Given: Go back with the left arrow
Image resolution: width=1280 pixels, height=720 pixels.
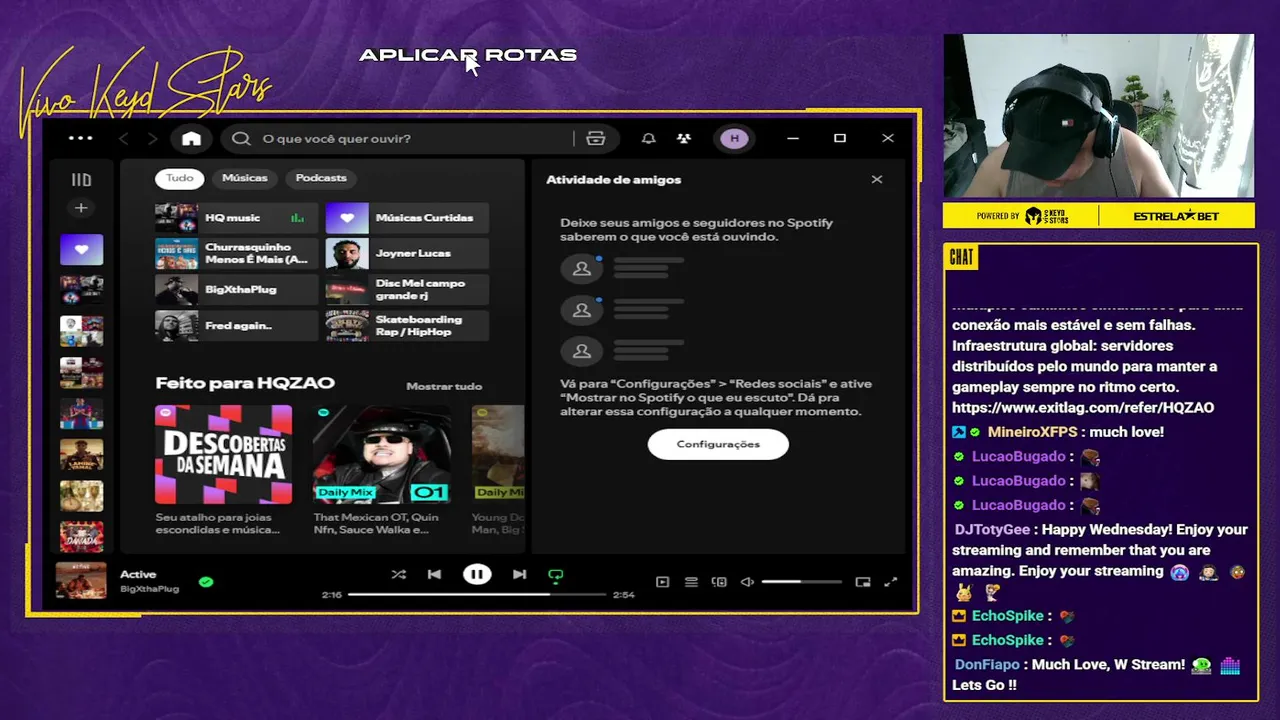Looking at the screenshot, I should coord(124,139).
